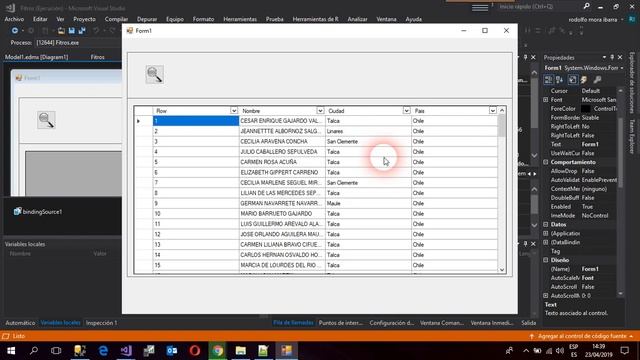Open the Archivo menu
Image resolution: width=640 pixels, height=360 pixels.
[14, 19]
